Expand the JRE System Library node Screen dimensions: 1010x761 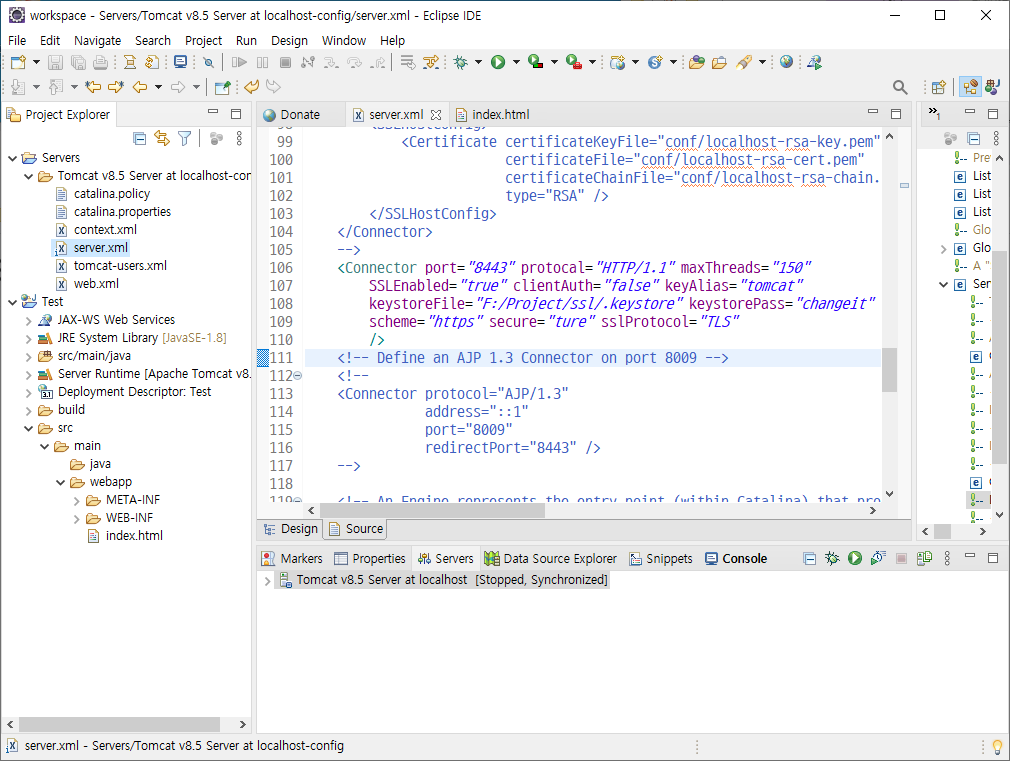tap(28, 338)
